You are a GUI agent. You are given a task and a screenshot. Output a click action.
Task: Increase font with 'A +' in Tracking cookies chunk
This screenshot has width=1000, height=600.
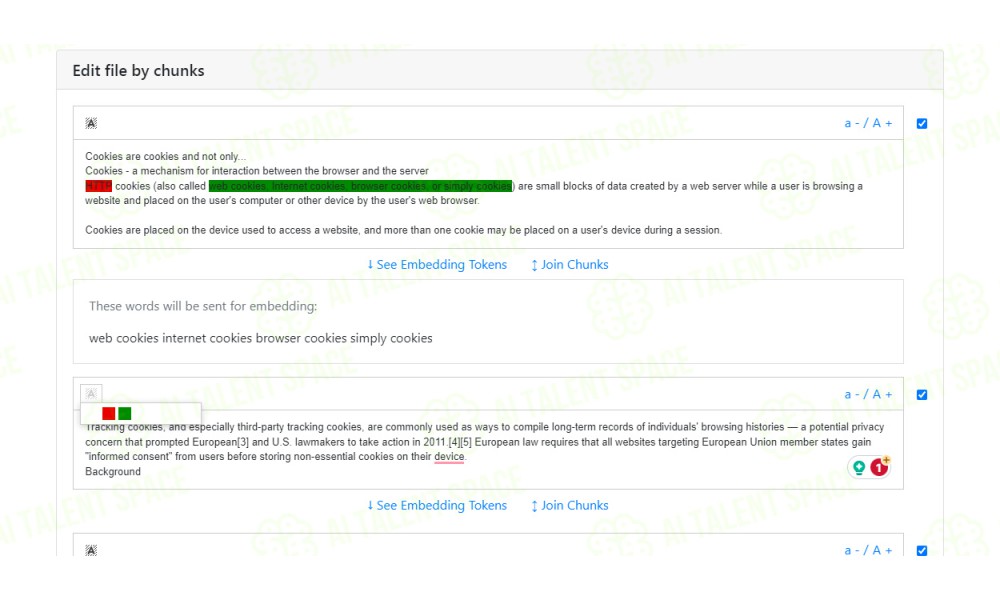point(882,394)
